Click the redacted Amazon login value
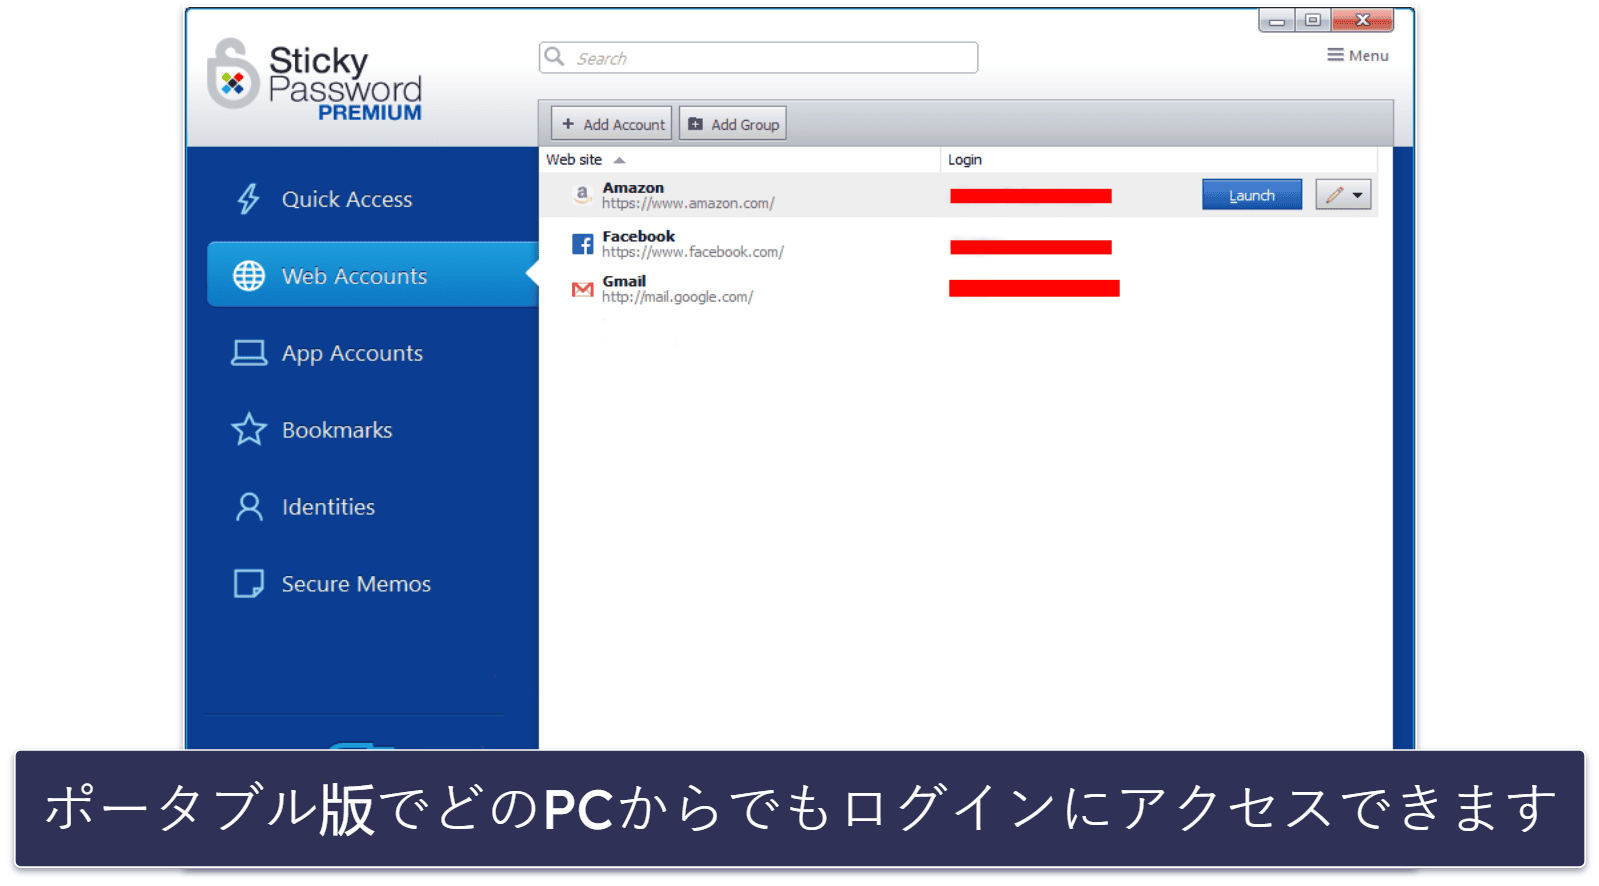This screenshot has height=886, width=1599. tap(1031, 196)
